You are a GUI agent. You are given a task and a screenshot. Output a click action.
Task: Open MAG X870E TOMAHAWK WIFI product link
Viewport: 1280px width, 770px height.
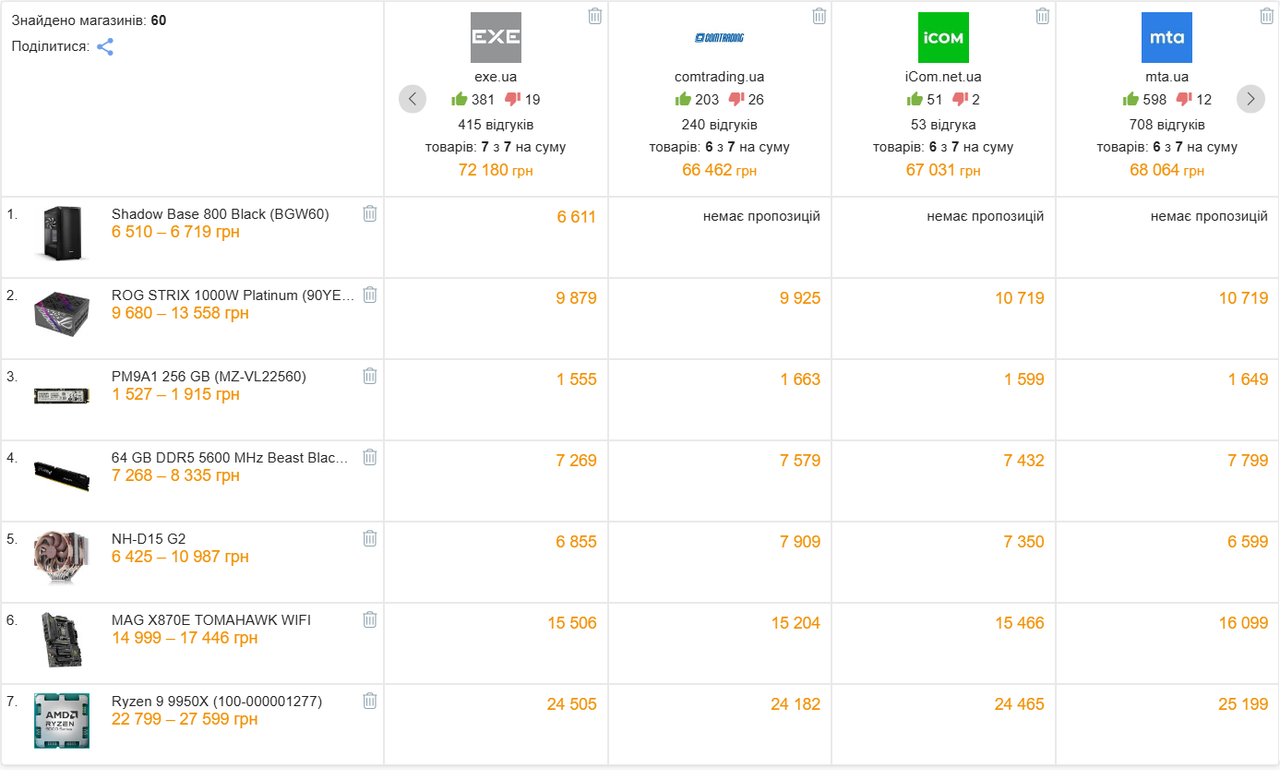coord(211,620)
